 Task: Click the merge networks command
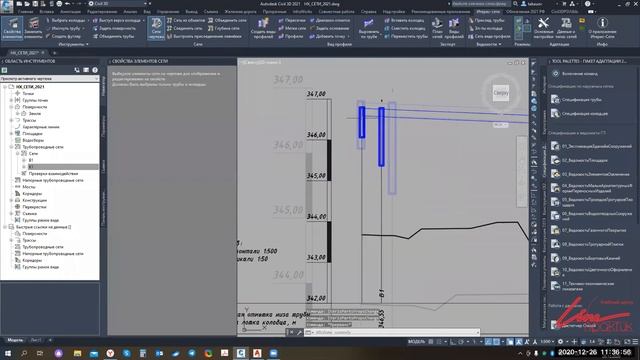(x=227, y=20)
